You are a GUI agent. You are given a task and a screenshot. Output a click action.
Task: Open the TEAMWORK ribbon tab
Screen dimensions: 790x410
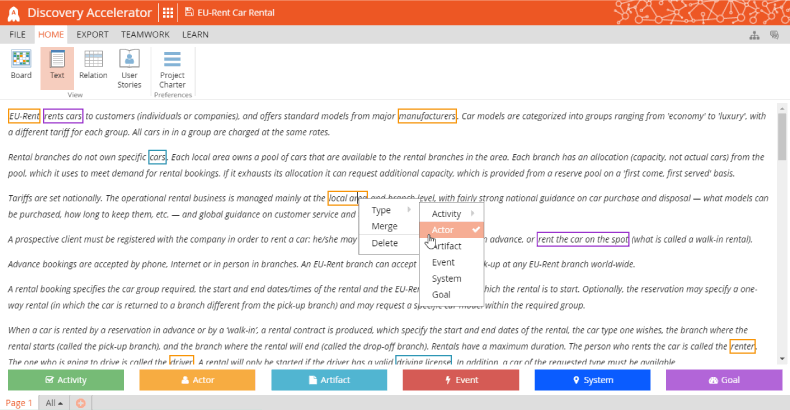coord(145,34)
